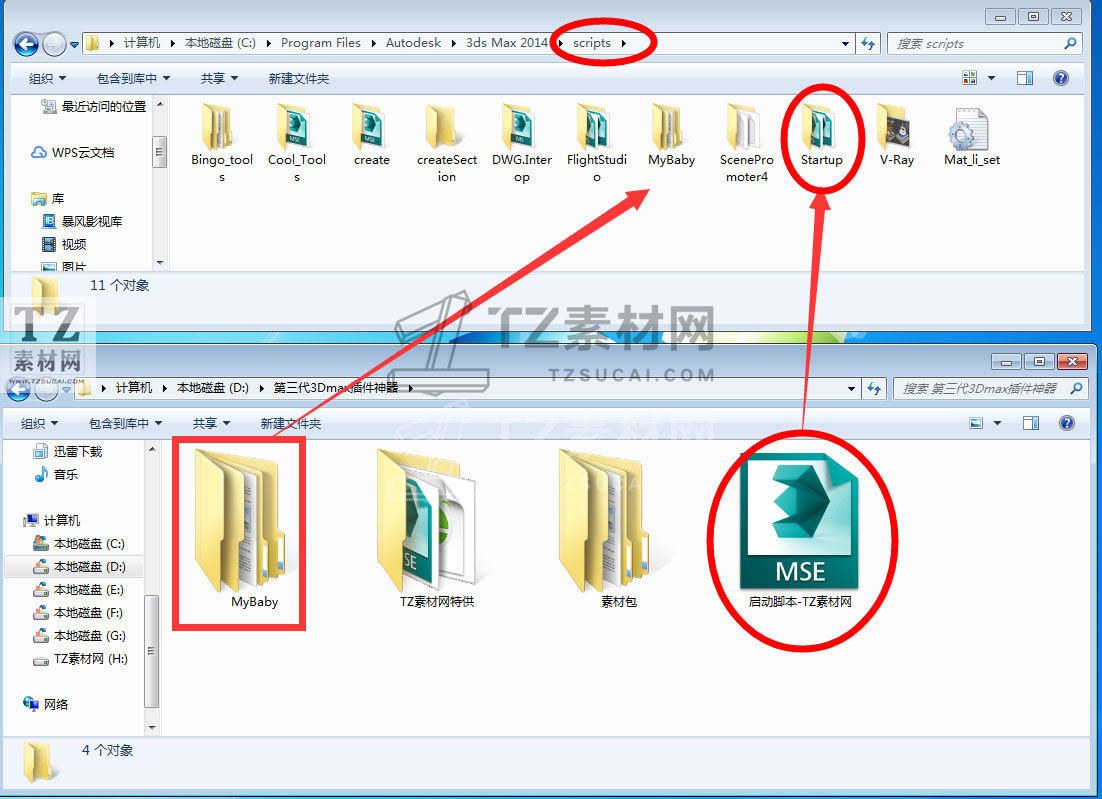The height and width of the screenshot is (799, 1102).
Task: Refresh the scripts window address bar
Action: tap(869, 44)
